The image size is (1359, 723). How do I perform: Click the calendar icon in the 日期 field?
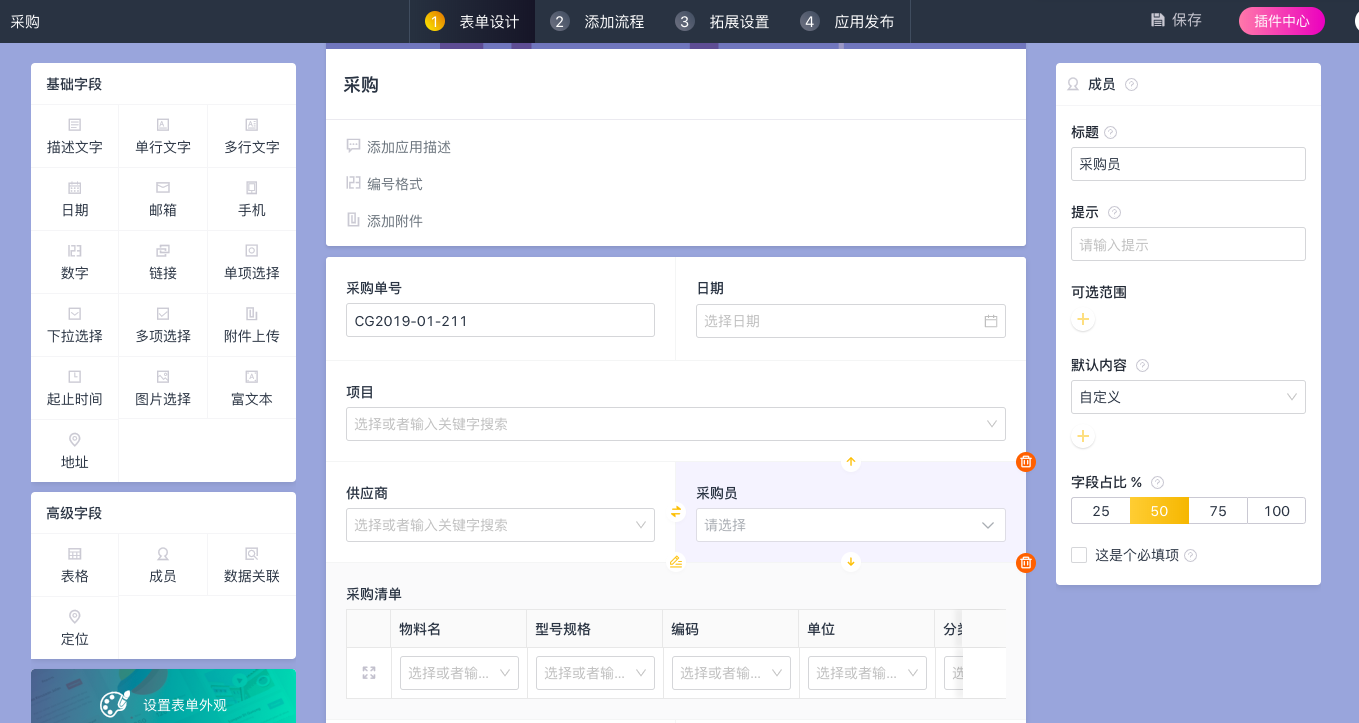pos(990,321)
